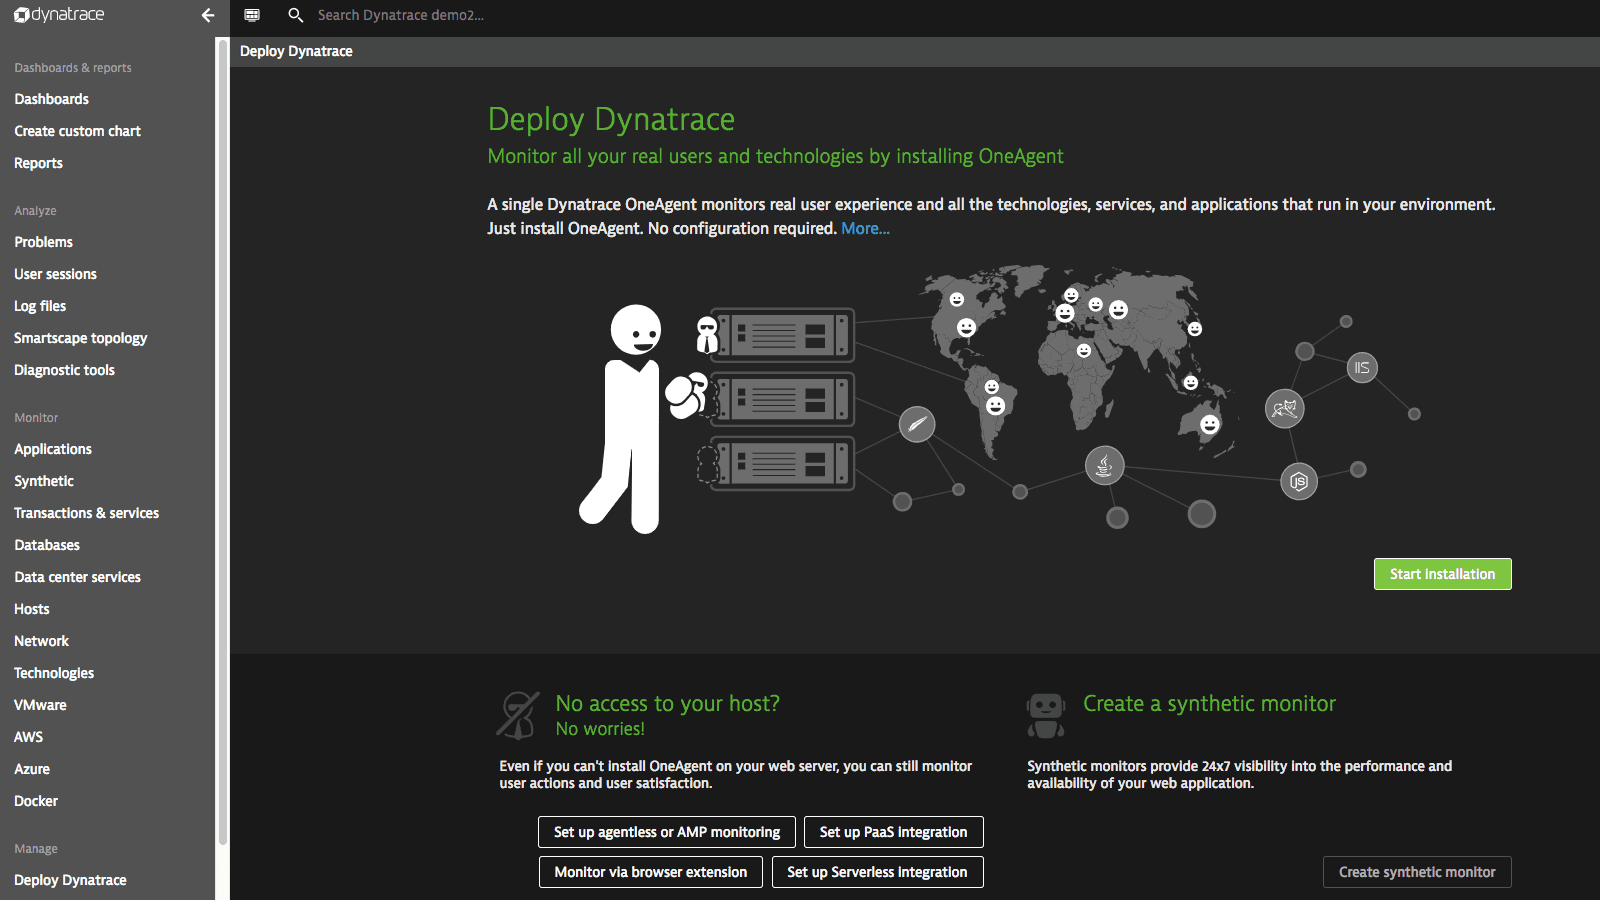This screenshot has height=900, width=1600.
Task: Click the Manage section label
Action: (36, 849)
